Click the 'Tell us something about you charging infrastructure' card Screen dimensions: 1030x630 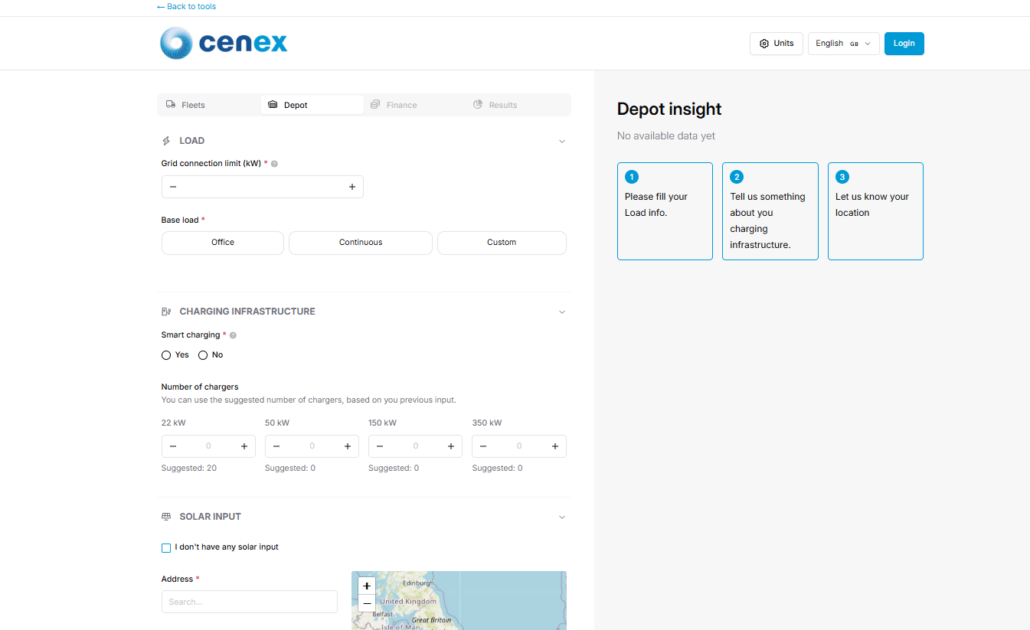(x=771, y=211)
